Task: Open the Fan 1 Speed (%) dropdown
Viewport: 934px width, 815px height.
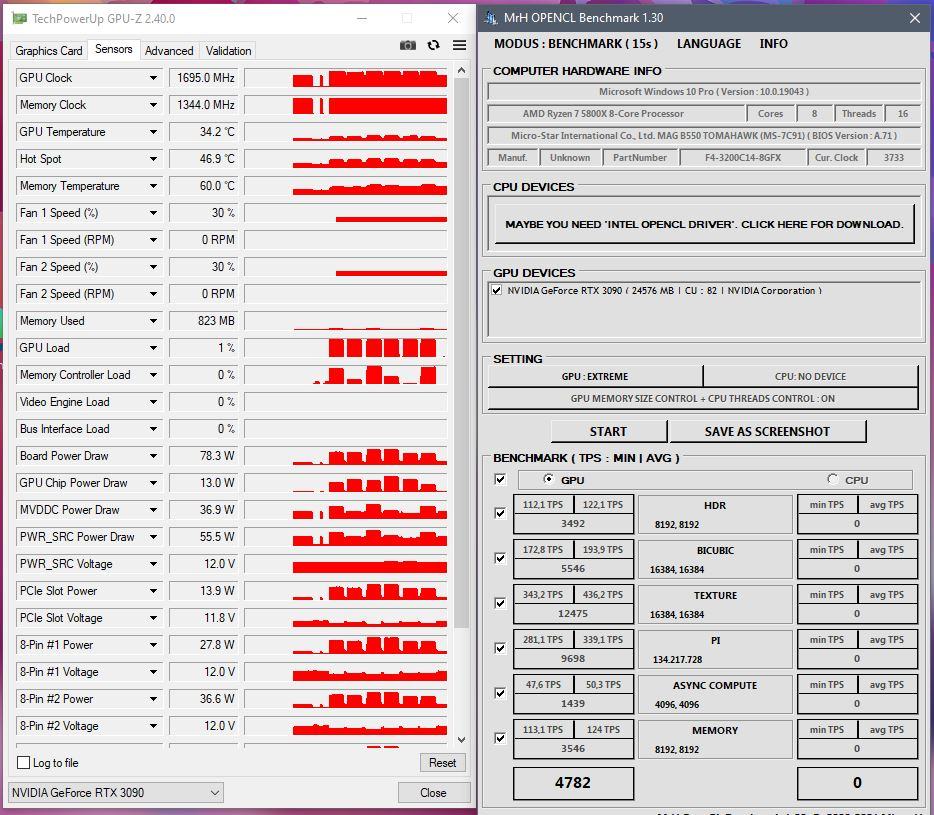Action: point(153,213)
